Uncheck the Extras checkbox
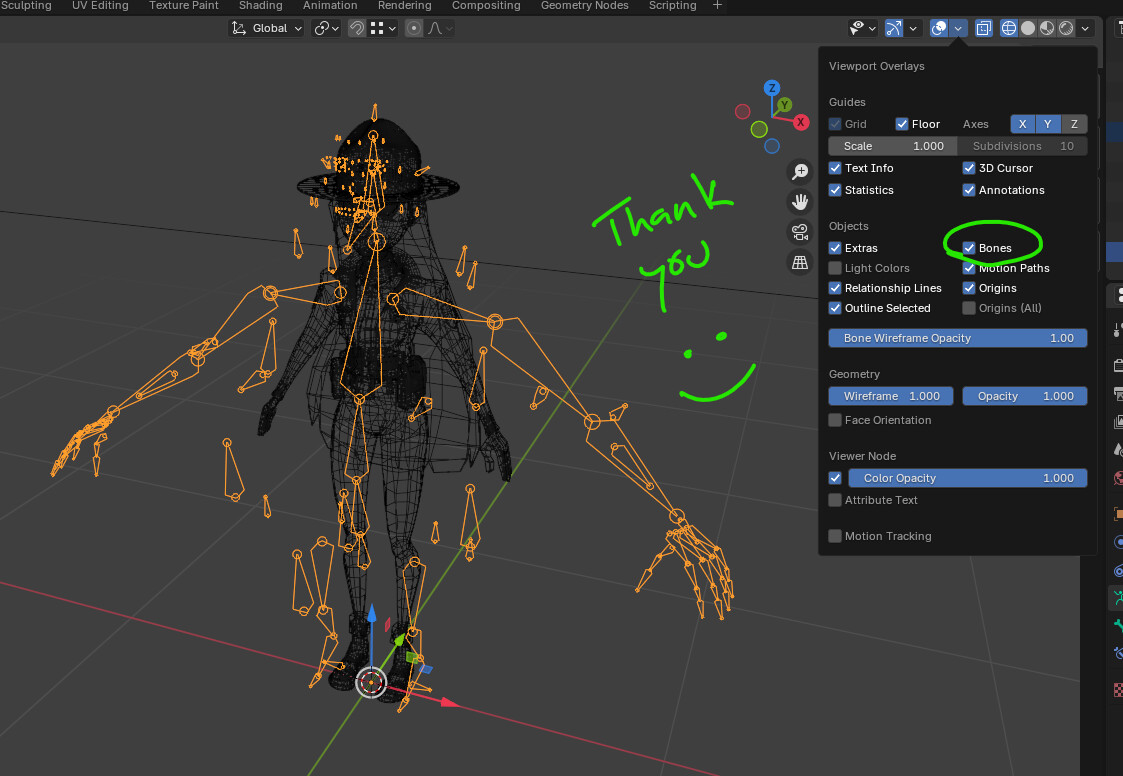The image size is (1123, 776). click(x=835, y=248)
